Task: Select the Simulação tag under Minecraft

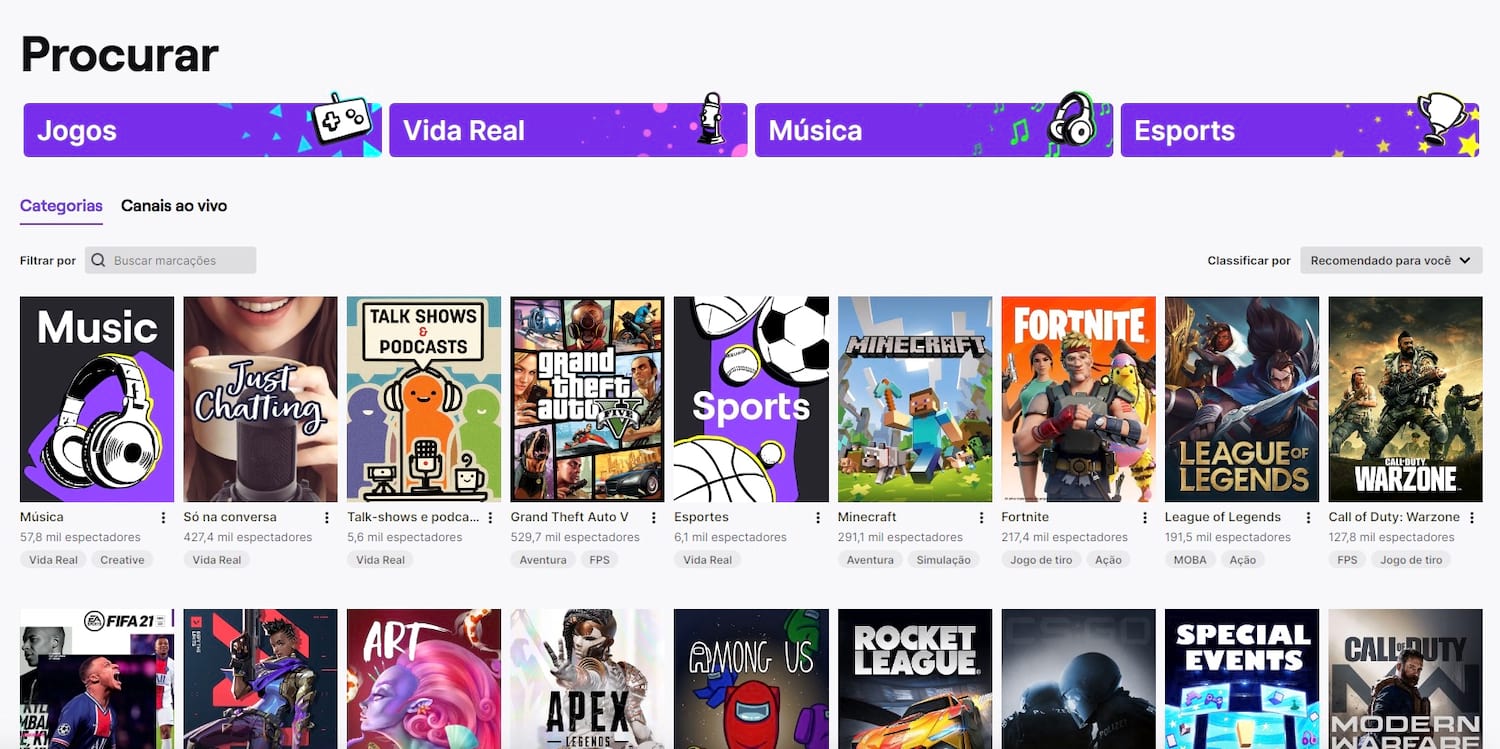Action: tap(944, 560)
